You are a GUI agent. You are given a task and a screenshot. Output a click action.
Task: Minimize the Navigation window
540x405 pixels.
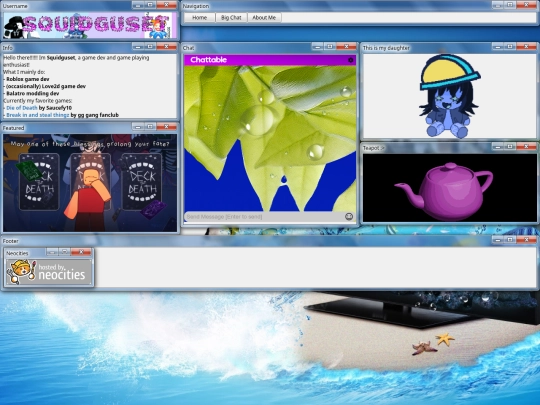(x=498, y=5)
